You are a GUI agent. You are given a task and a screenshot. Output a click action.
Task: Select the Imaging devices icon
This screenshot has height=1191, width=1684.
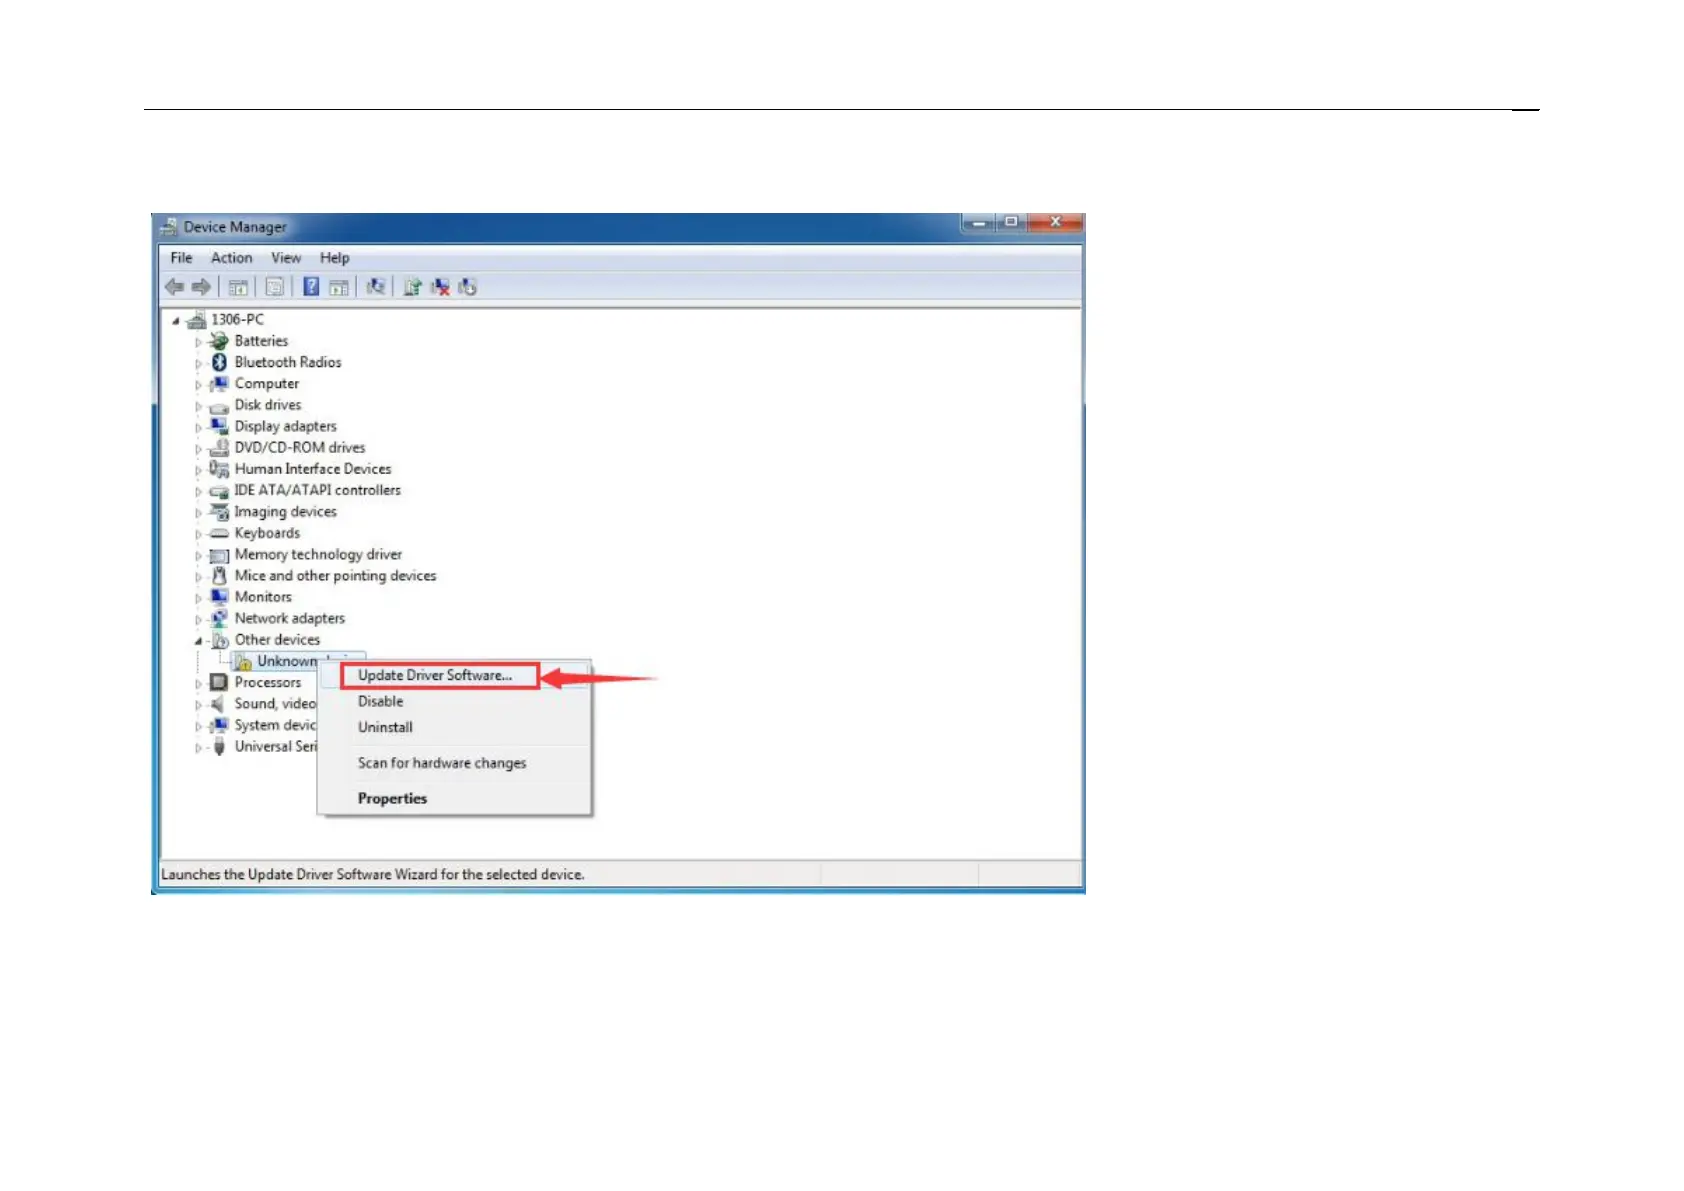point(219,512)
